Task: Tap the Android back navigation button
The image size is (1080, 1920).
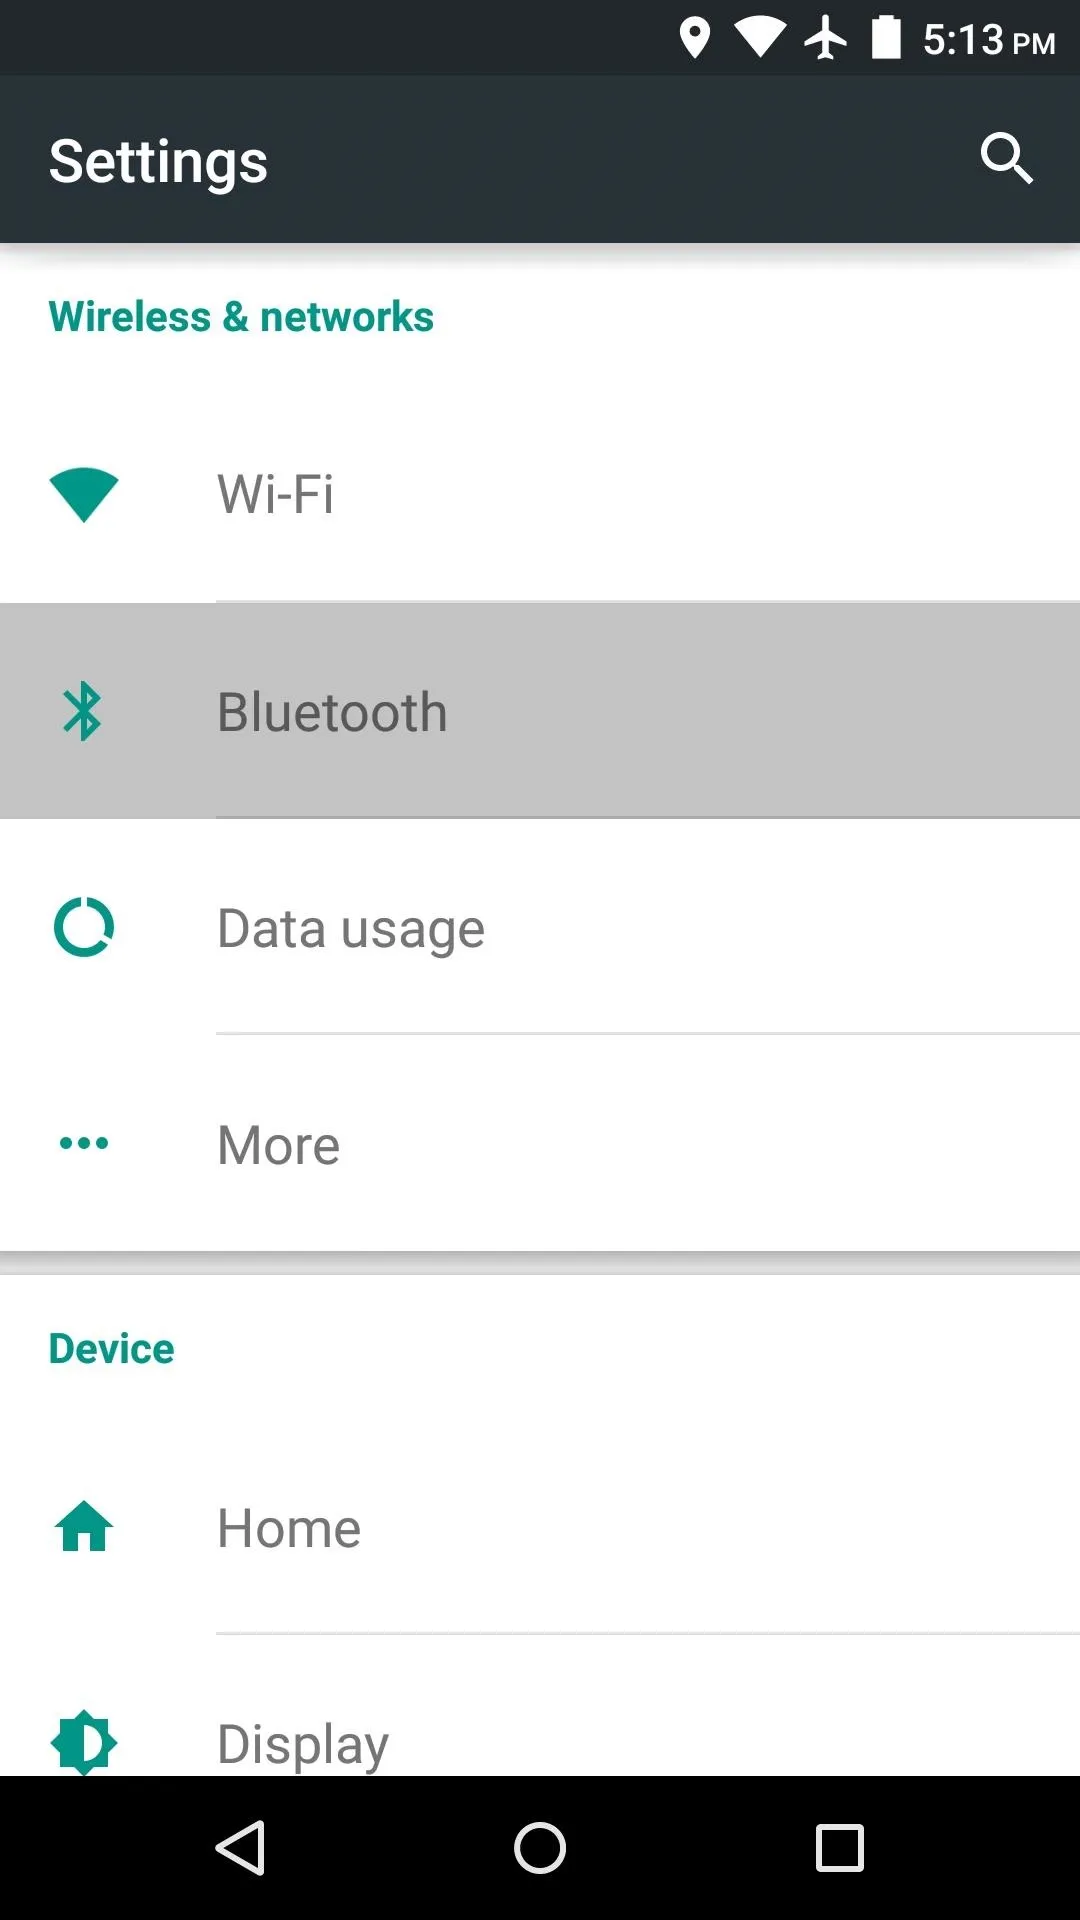Action: coord(240,1848)
